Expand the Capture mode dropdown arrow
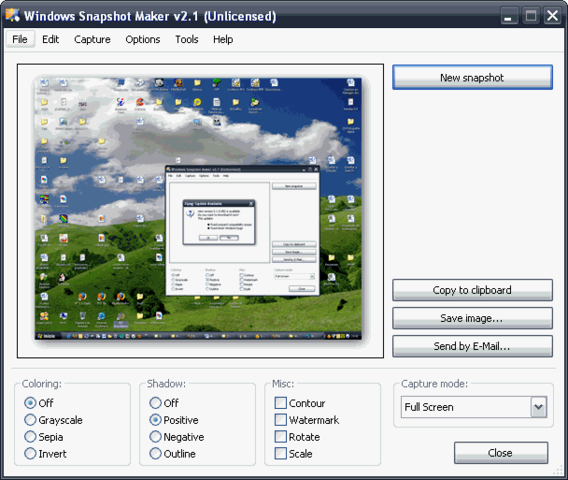This screenshot has width=568, height=480. point(539,407)
